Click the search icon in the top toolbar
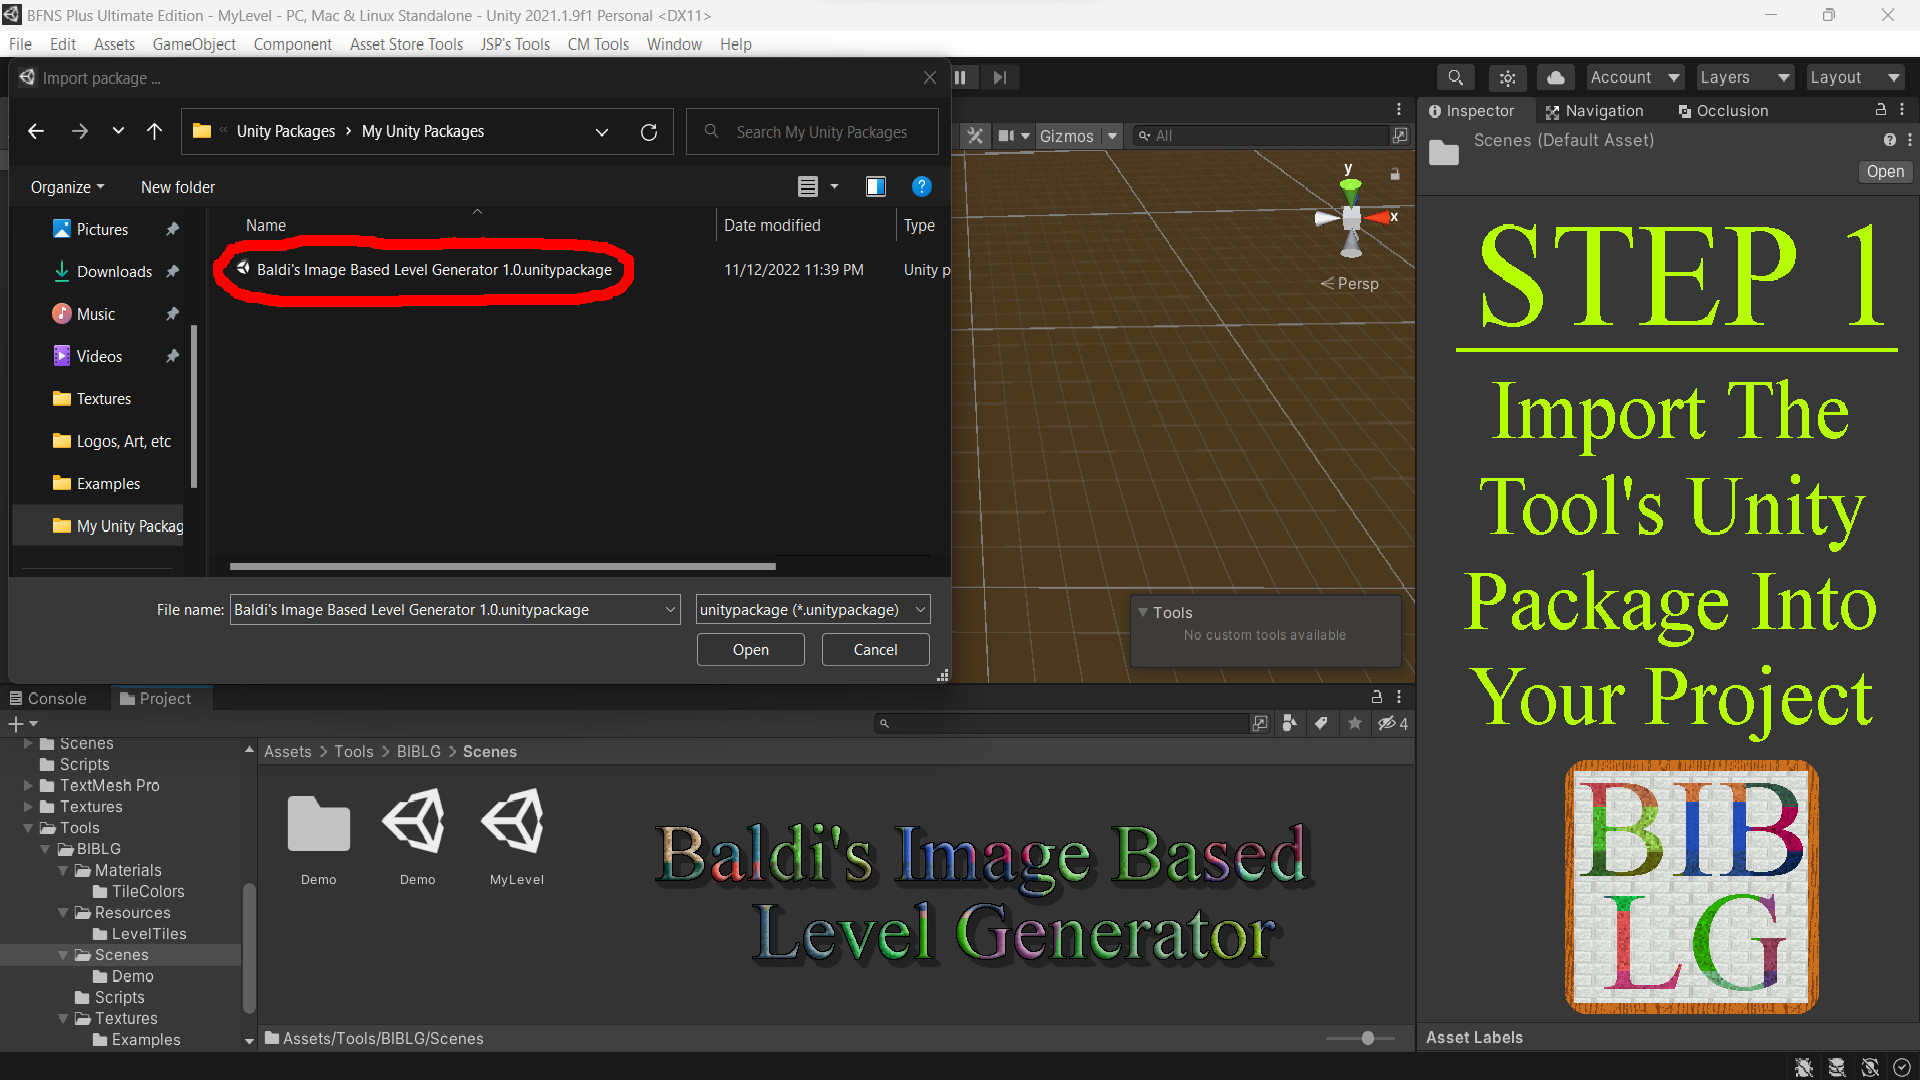This screenshot has width=1920, height=1080. coord(1455,77)
